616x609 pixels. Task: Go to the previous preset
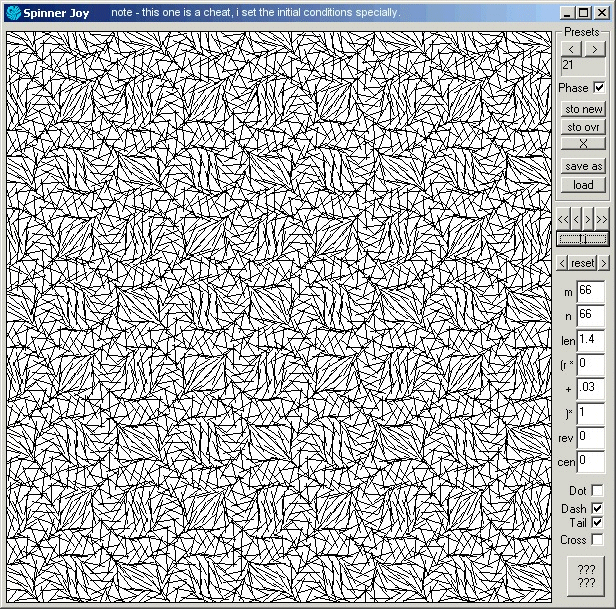pyautogui.click(x=571, y=49)
